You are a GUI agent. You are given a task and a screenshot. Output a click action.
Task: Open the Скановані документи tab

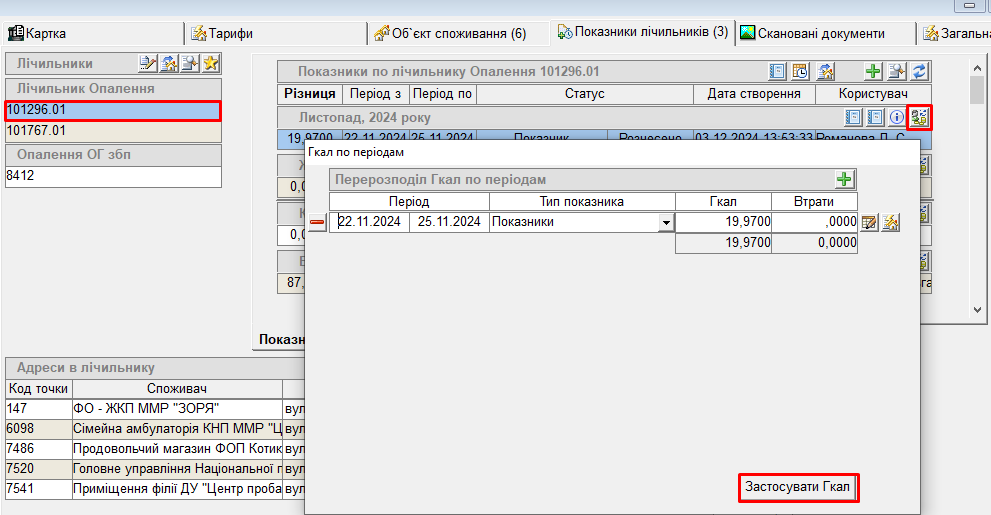click(820, 33)
